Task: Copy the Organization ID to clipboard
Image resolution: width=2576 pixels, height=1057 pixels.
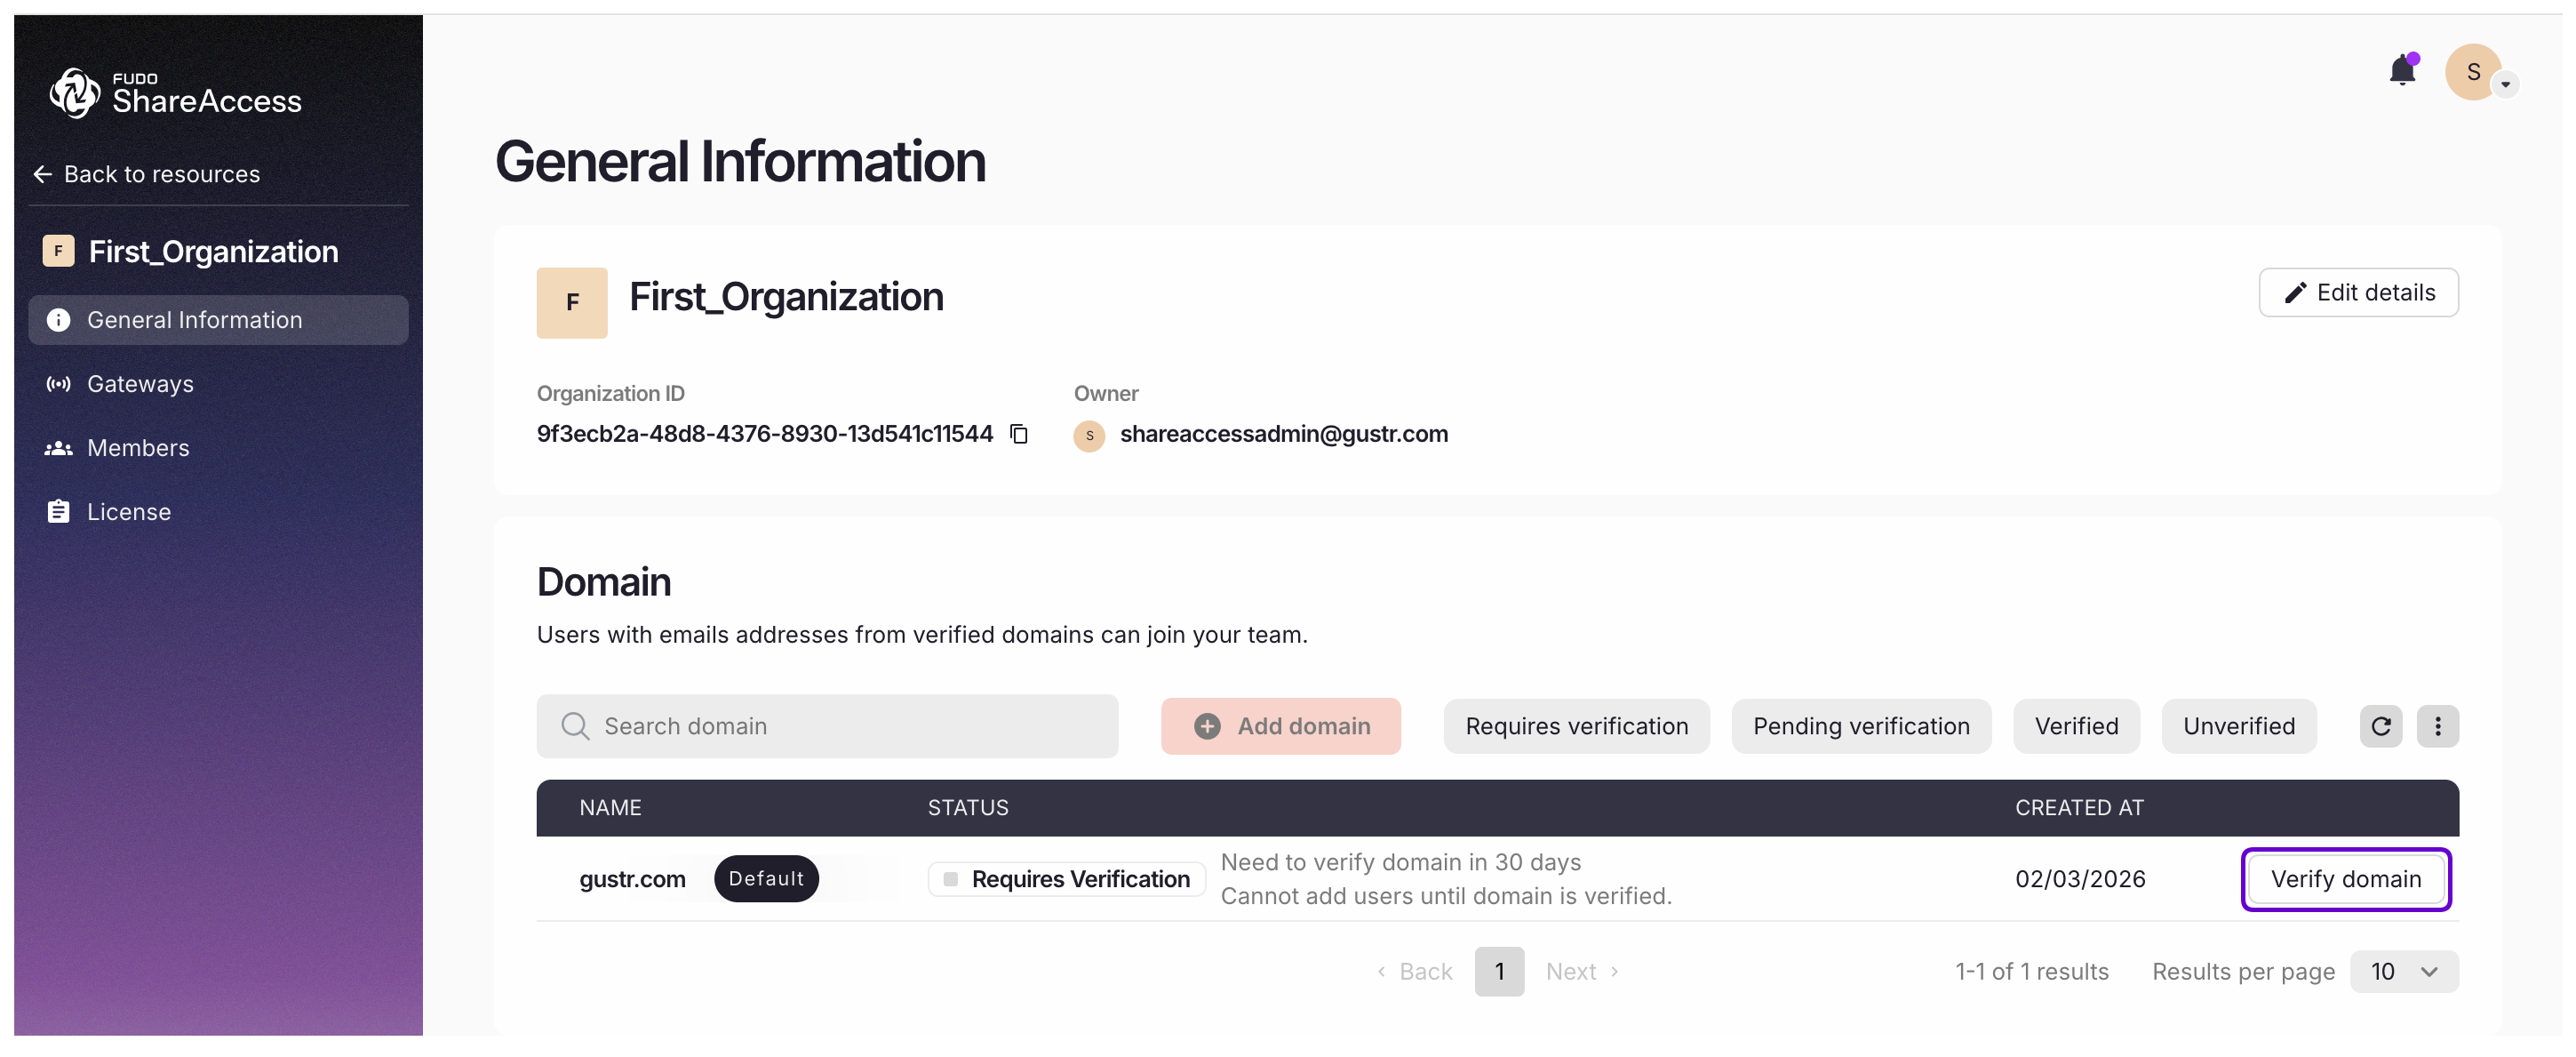Action: [1019, 434]
